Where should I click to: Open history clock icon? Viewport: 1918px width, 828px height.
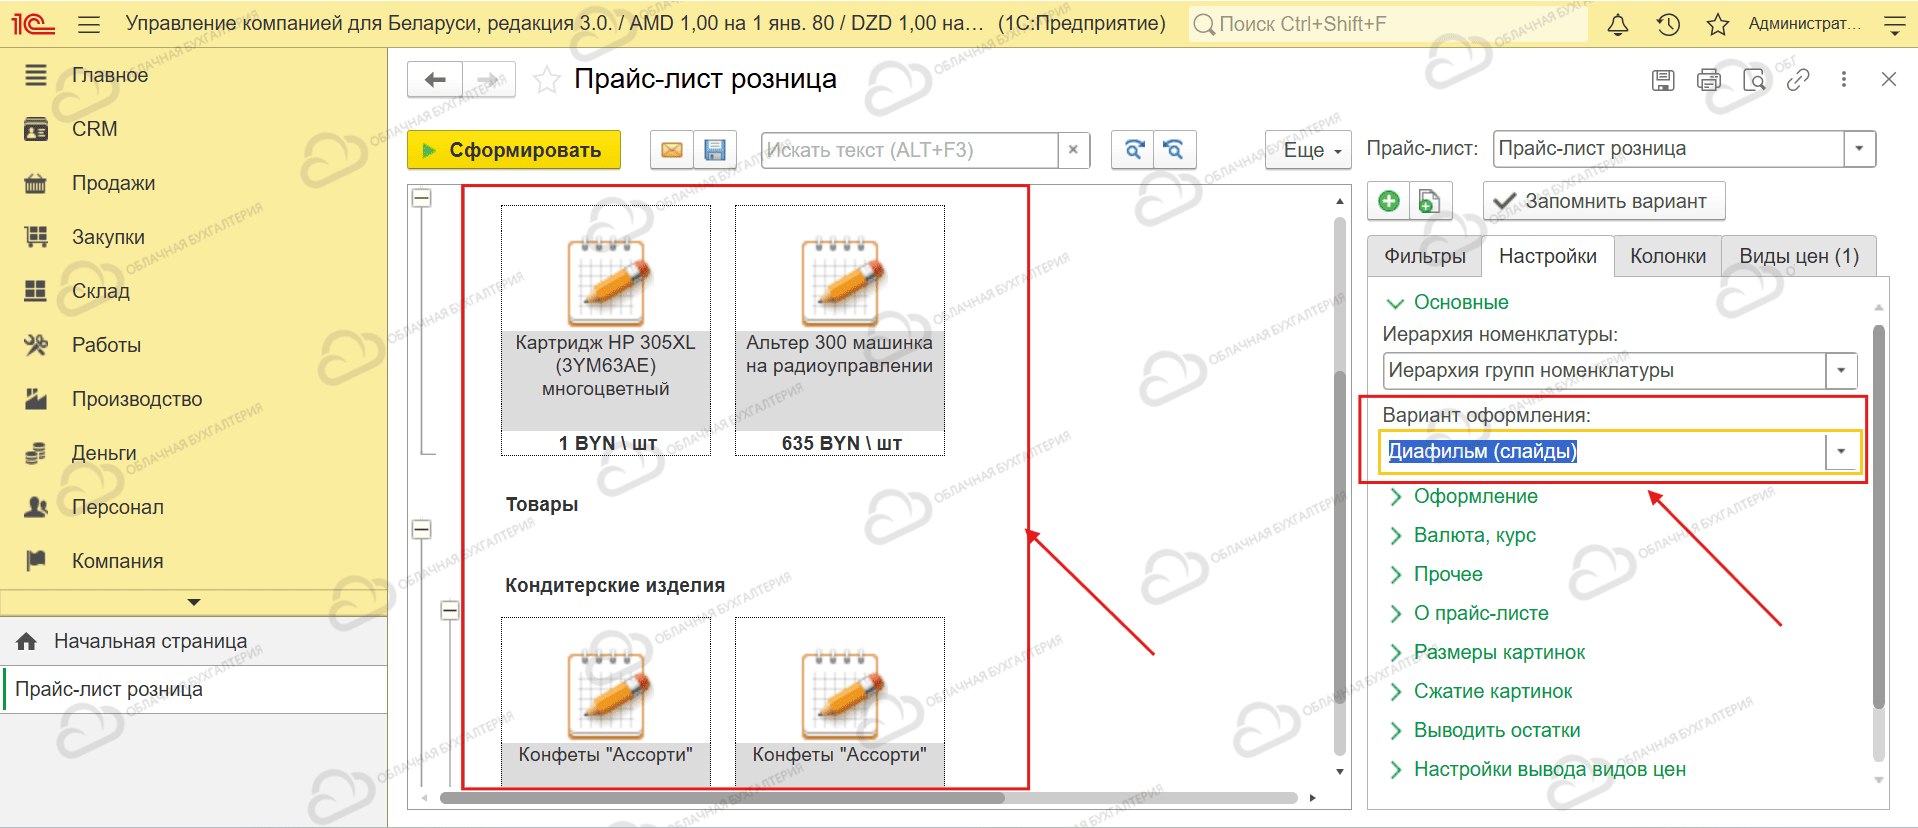click(1668, 24)
